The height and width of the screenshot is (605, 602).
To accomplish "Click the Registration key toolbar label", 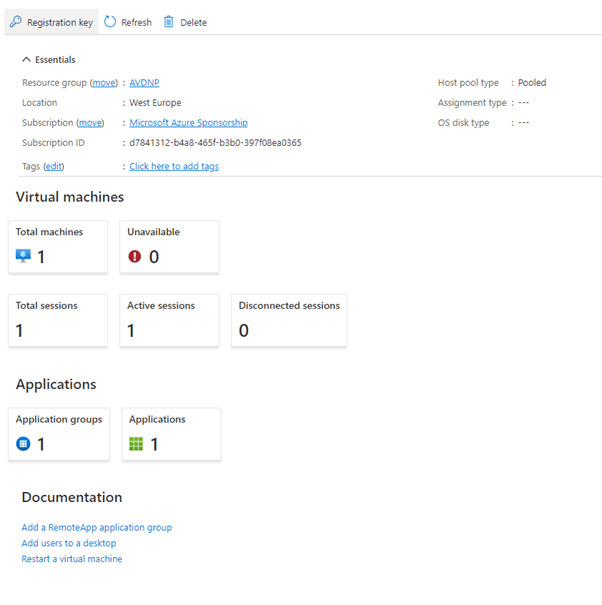I will click(x=60, y=22).
